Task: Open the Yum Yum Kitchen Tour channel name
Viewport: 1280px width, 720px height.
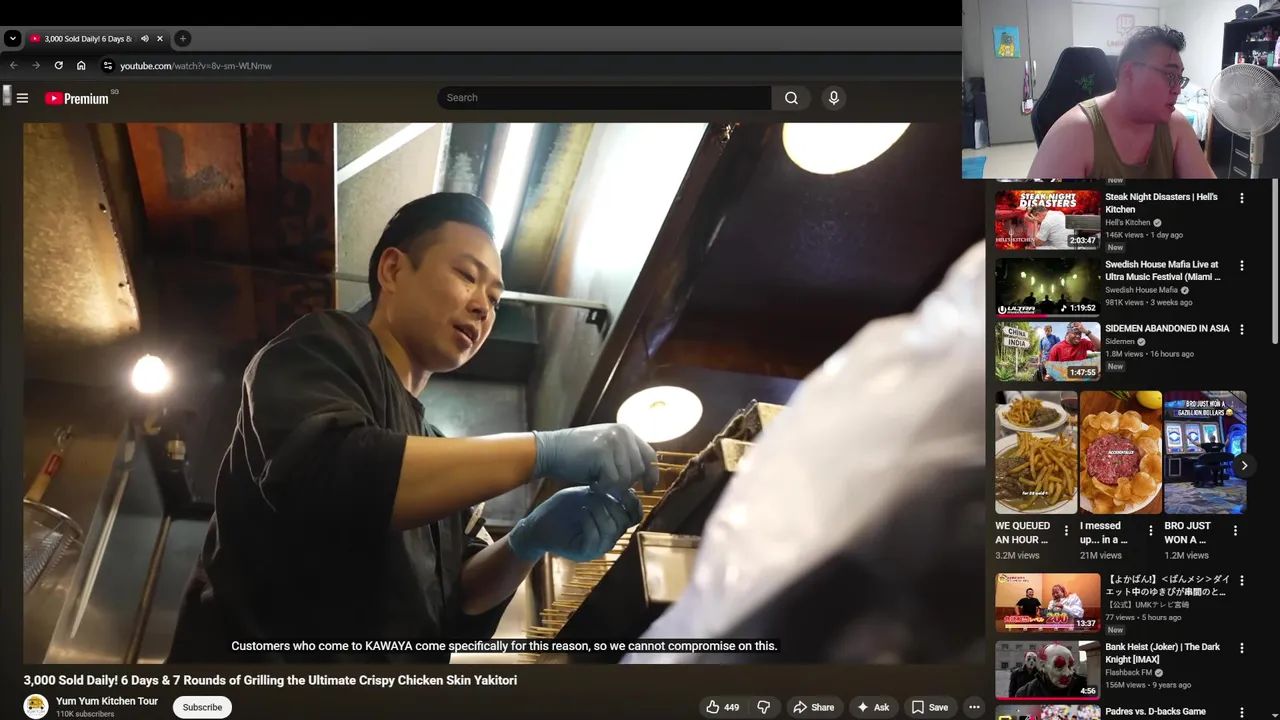Action: click(107, 701)
